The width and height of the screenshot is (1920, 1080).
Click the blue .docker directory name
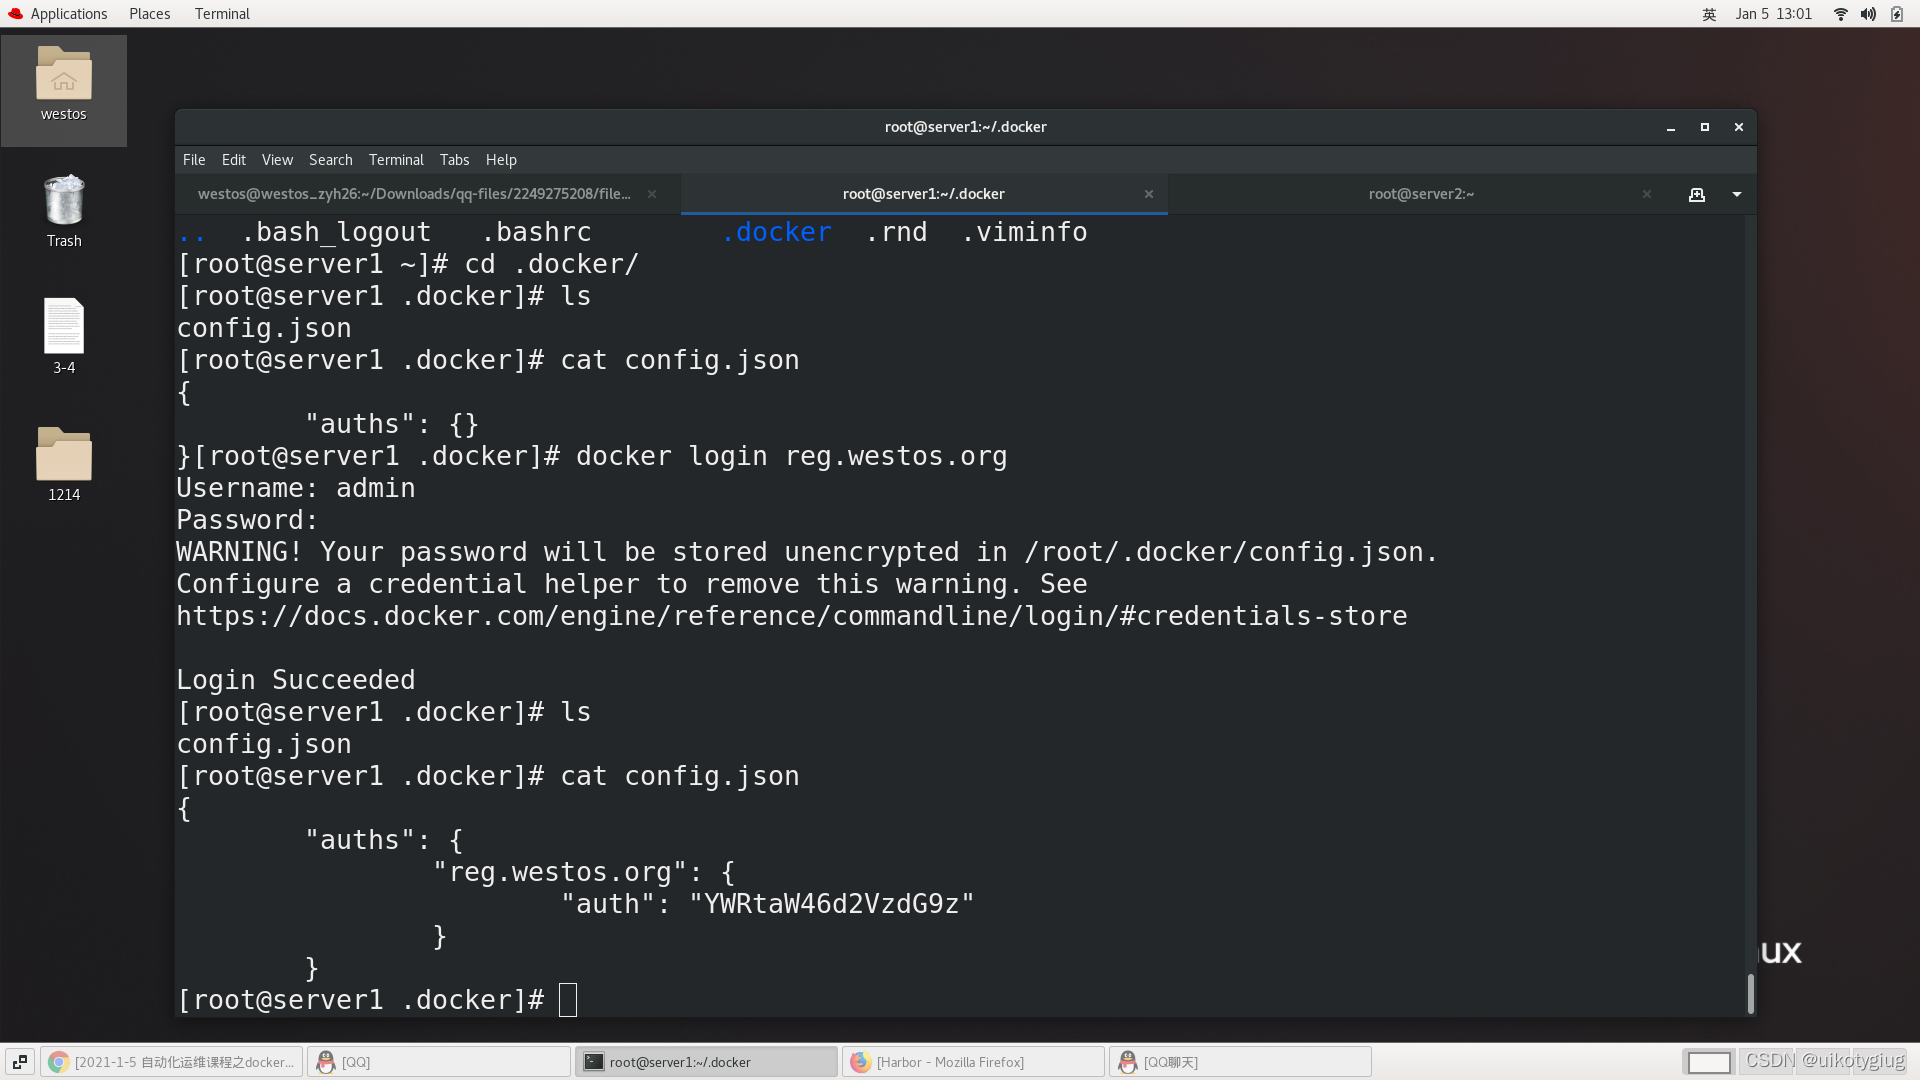777,232
